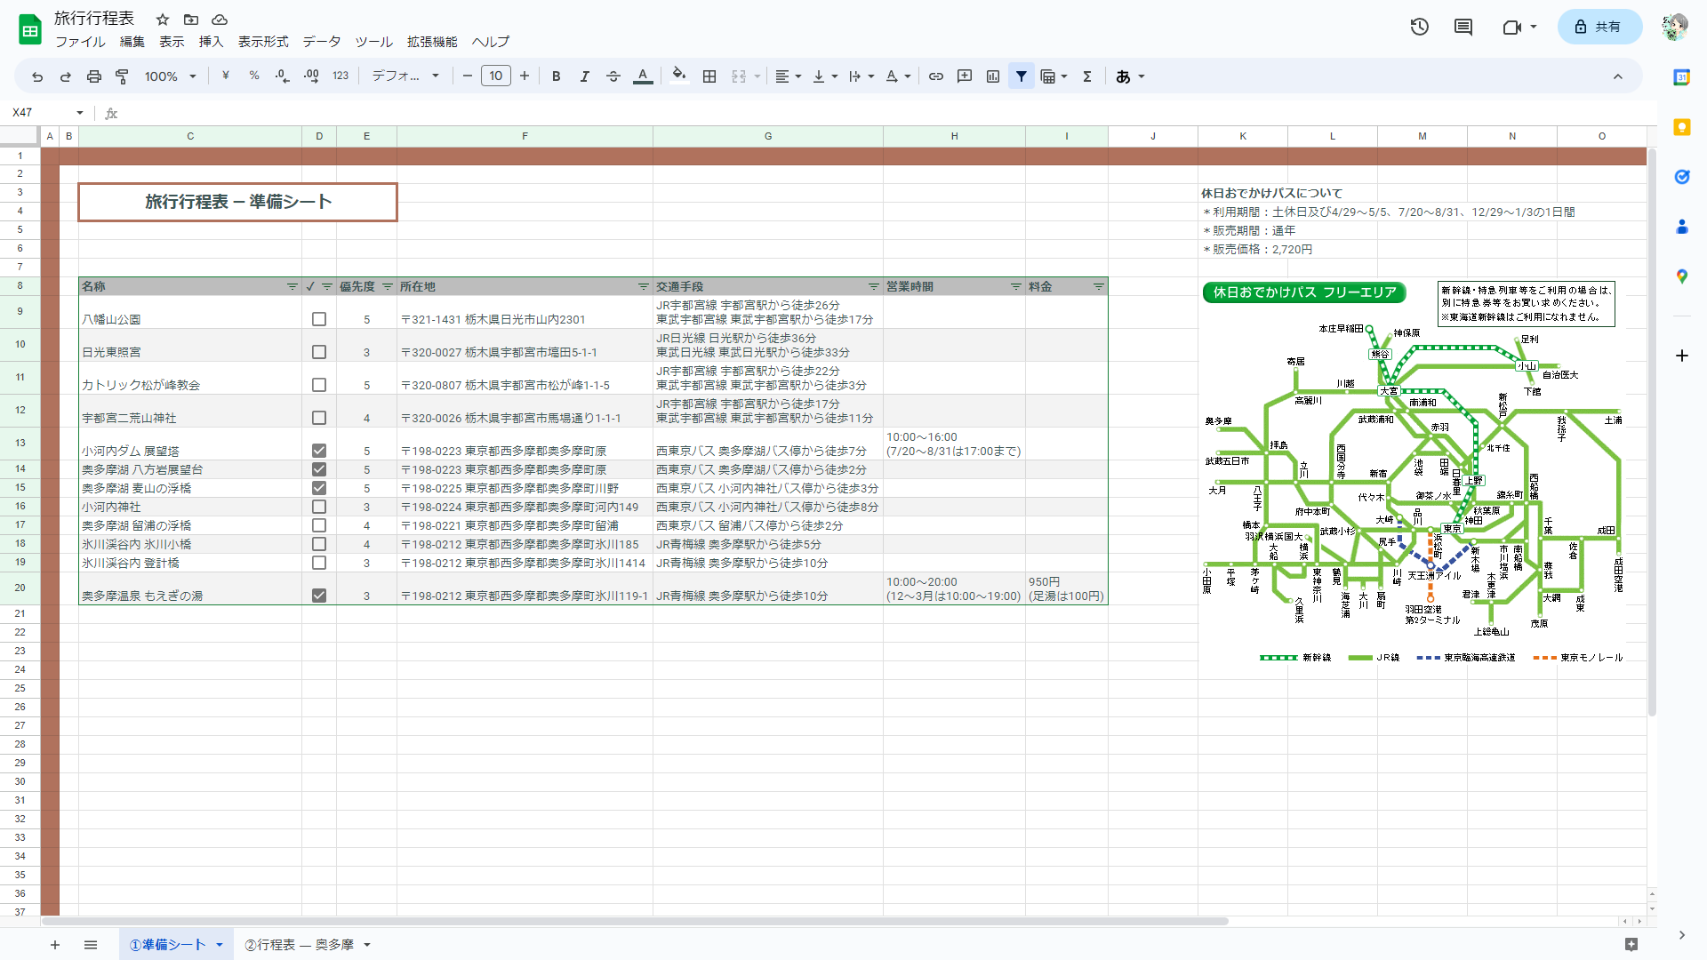Click the print icon
The width and height of the screenshot is (1707, 960).
[94, 76]
